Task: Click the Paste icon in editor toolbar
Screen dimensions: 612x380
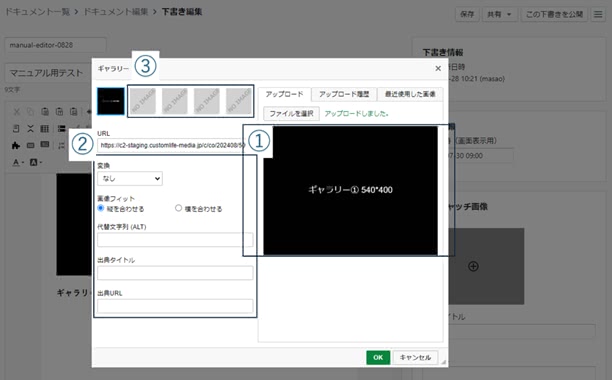Action: tap(45, 112)
